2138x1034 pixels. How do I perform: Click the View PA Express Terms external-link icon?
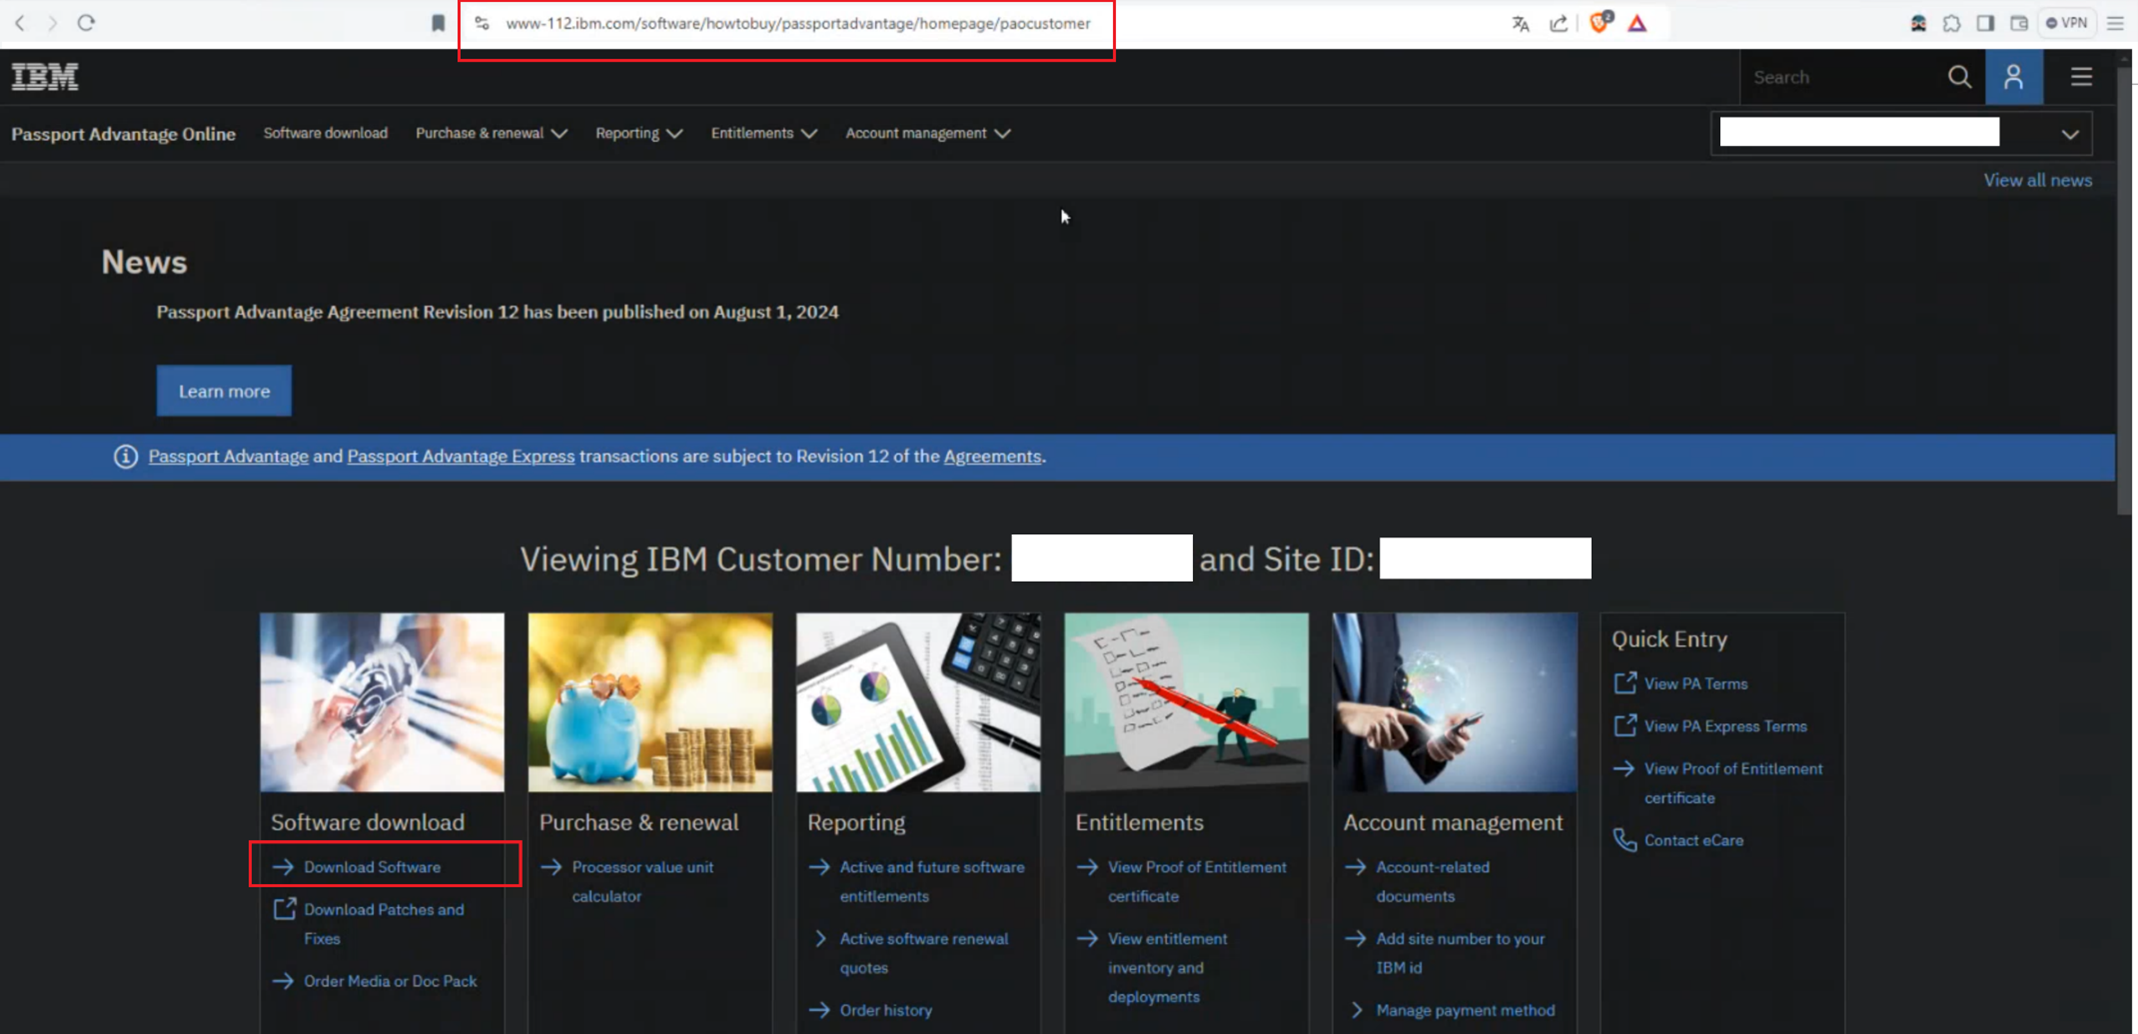tap(1625, 726)
